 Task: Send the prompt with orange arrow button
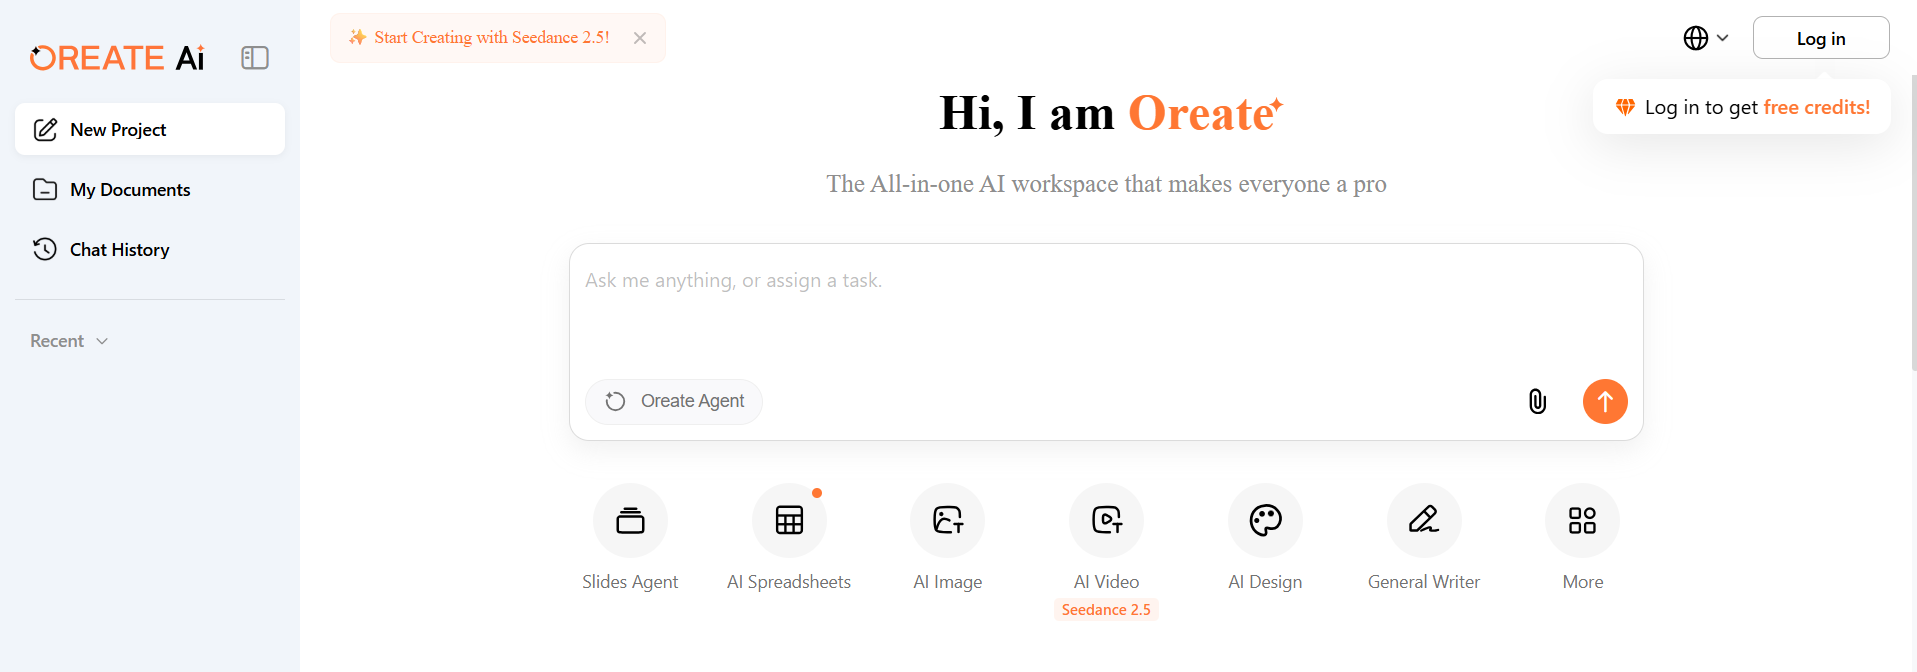point(1605,401)
